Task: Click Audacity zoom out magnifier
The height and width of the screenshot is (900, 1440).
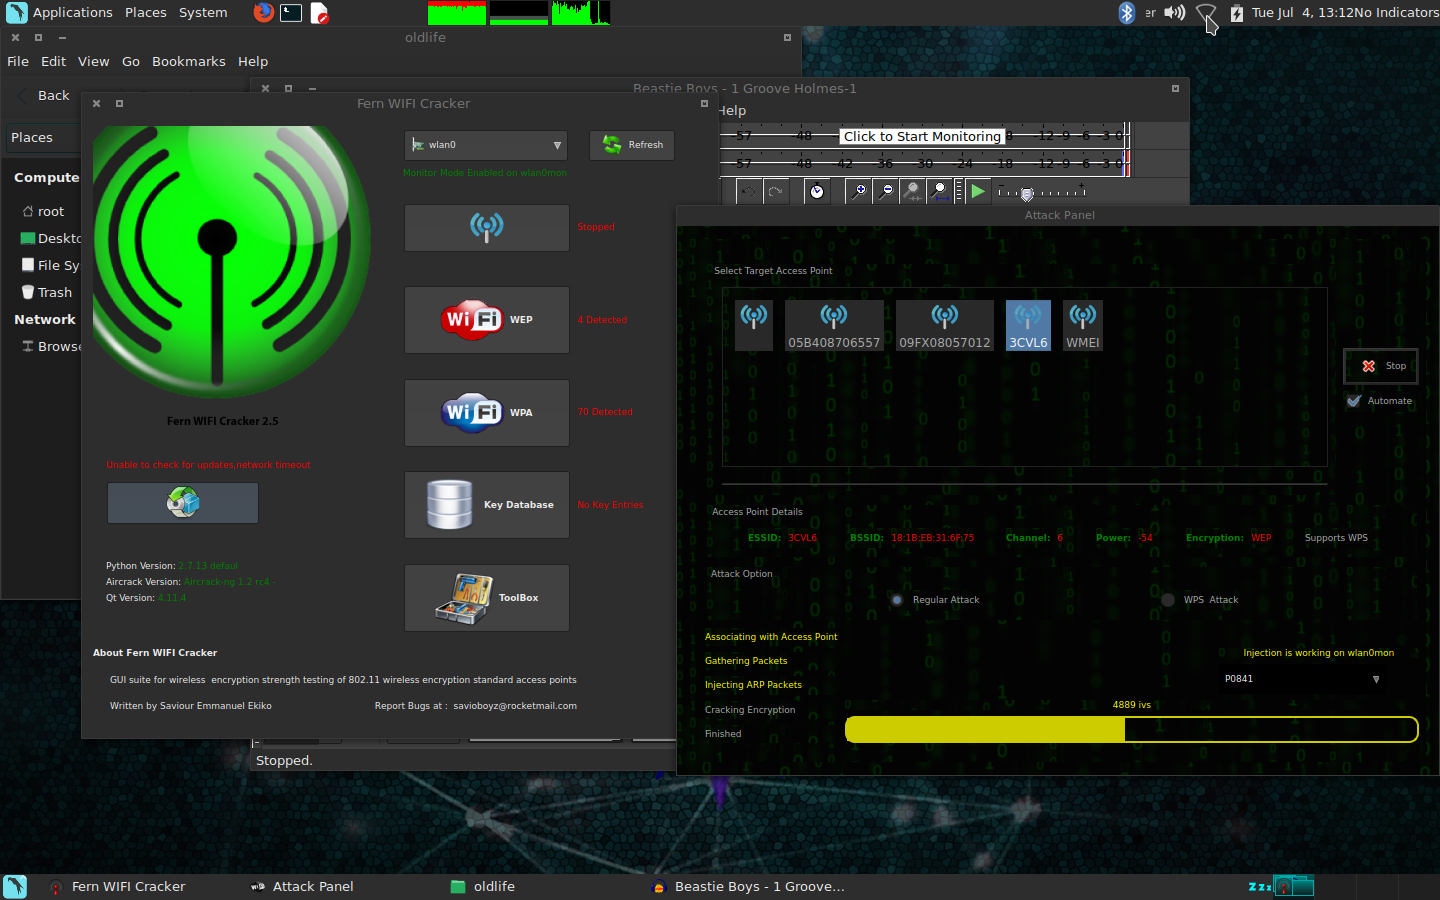Action: (885, 191)
